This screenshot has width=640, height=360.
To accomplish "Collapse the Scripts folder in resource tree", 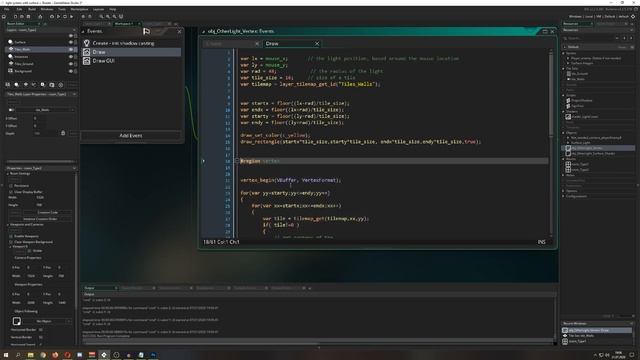I will [564, 95].
